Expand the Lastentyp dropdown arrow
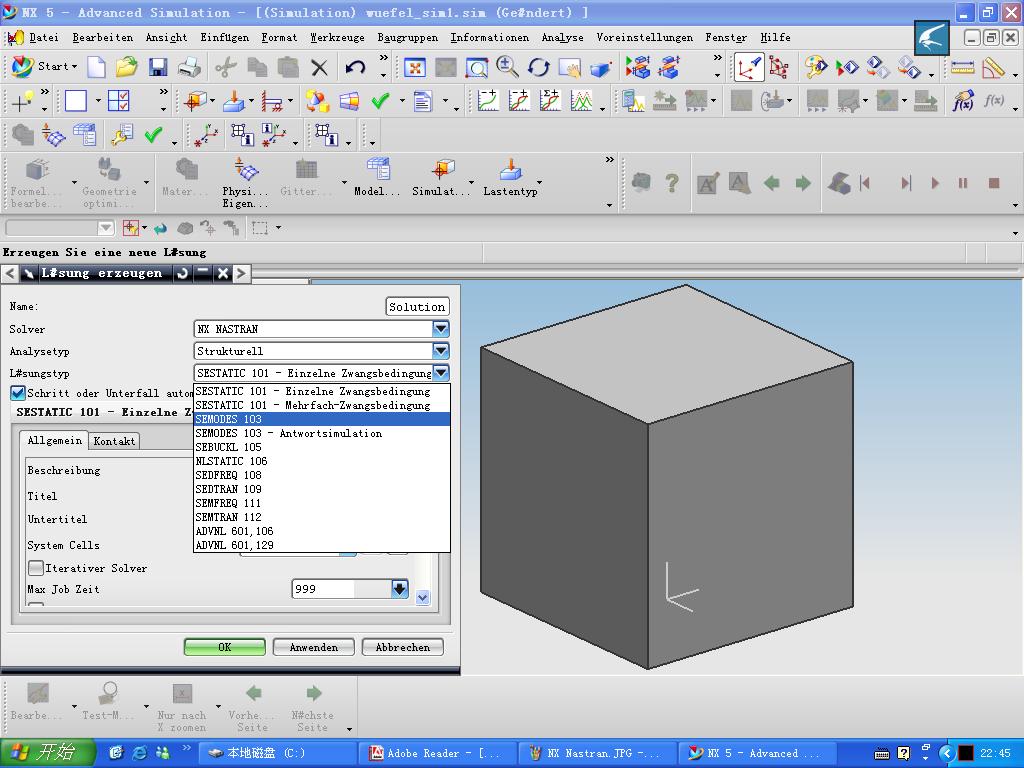The height and width of the screenshot is (768, 1024). [x=539, y=182]
